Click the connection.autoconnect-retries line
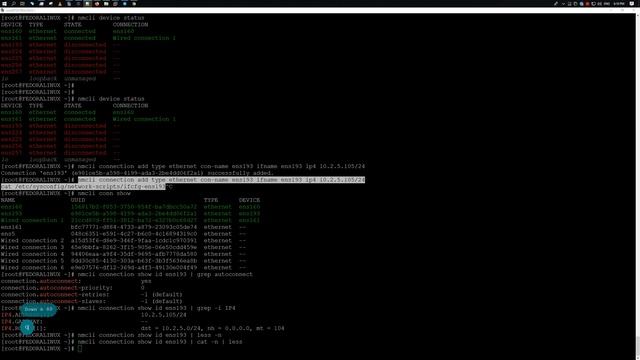640x360 pixels. pyautogui.click(x=91, y=295)
